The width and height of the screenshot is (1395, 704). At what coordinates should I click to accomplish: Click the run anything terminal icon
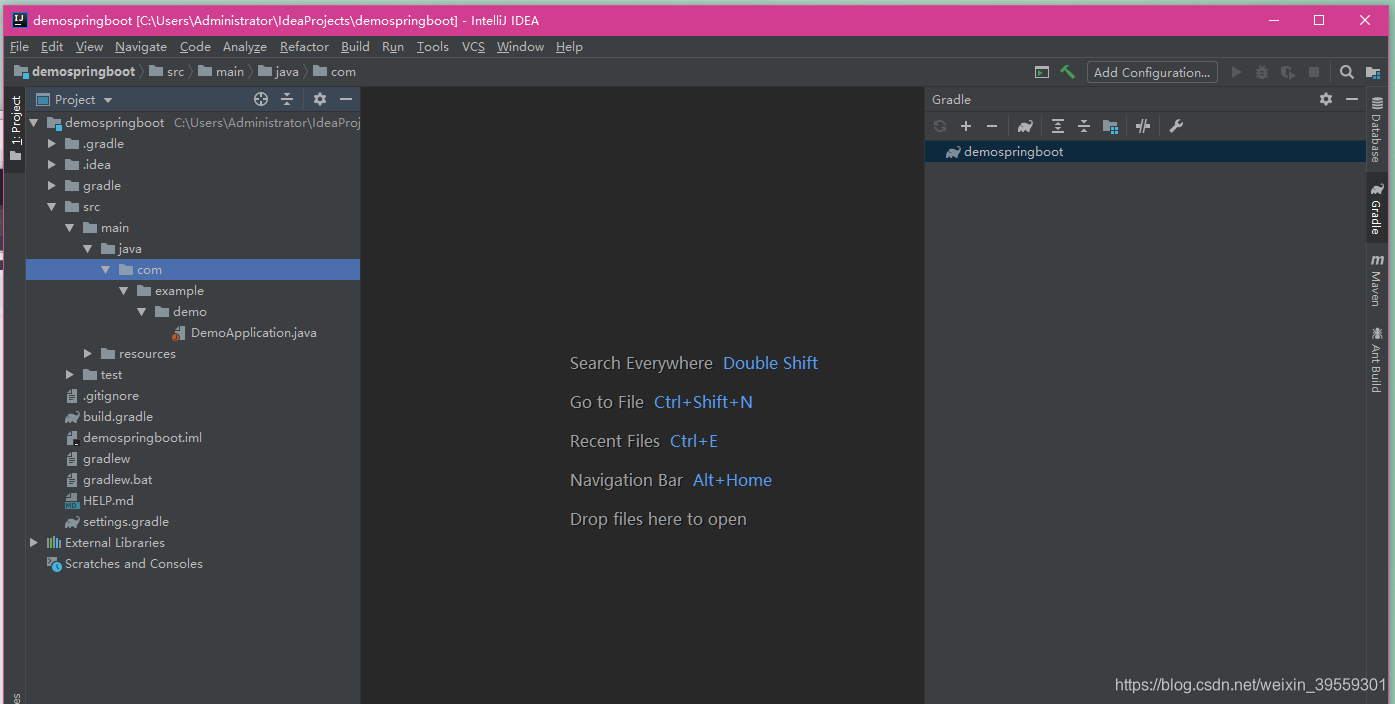pyautogui.click(x=1042, y=72)
